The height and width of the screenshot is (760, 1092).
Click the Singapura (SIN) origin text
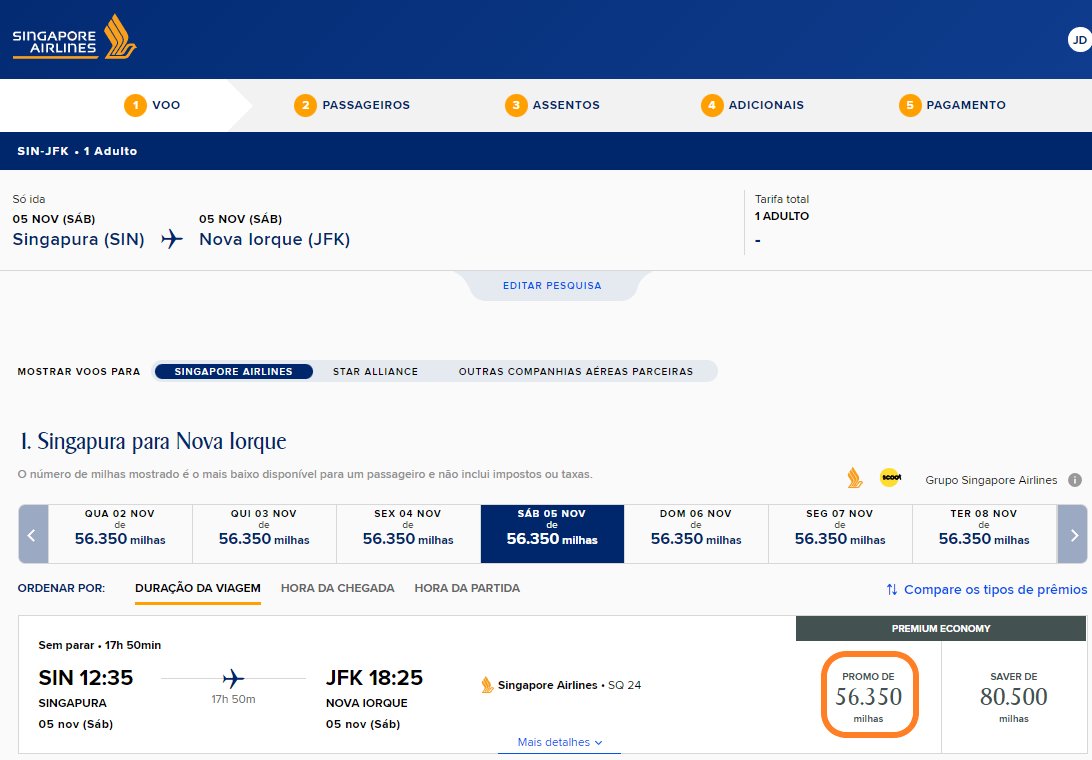[79, 240]
